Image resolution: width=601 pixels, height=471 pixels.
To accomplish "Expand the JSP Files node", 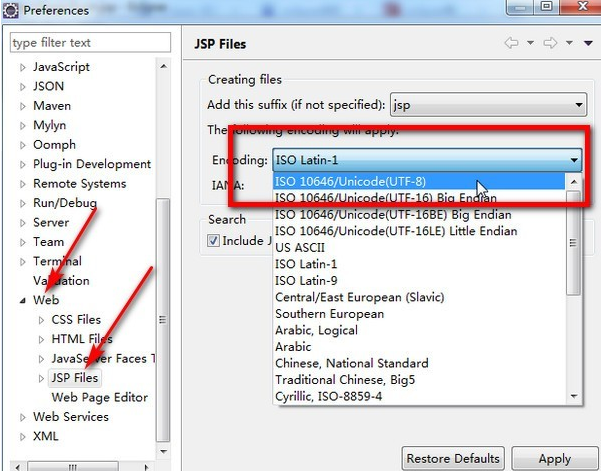I will point(41,379).
